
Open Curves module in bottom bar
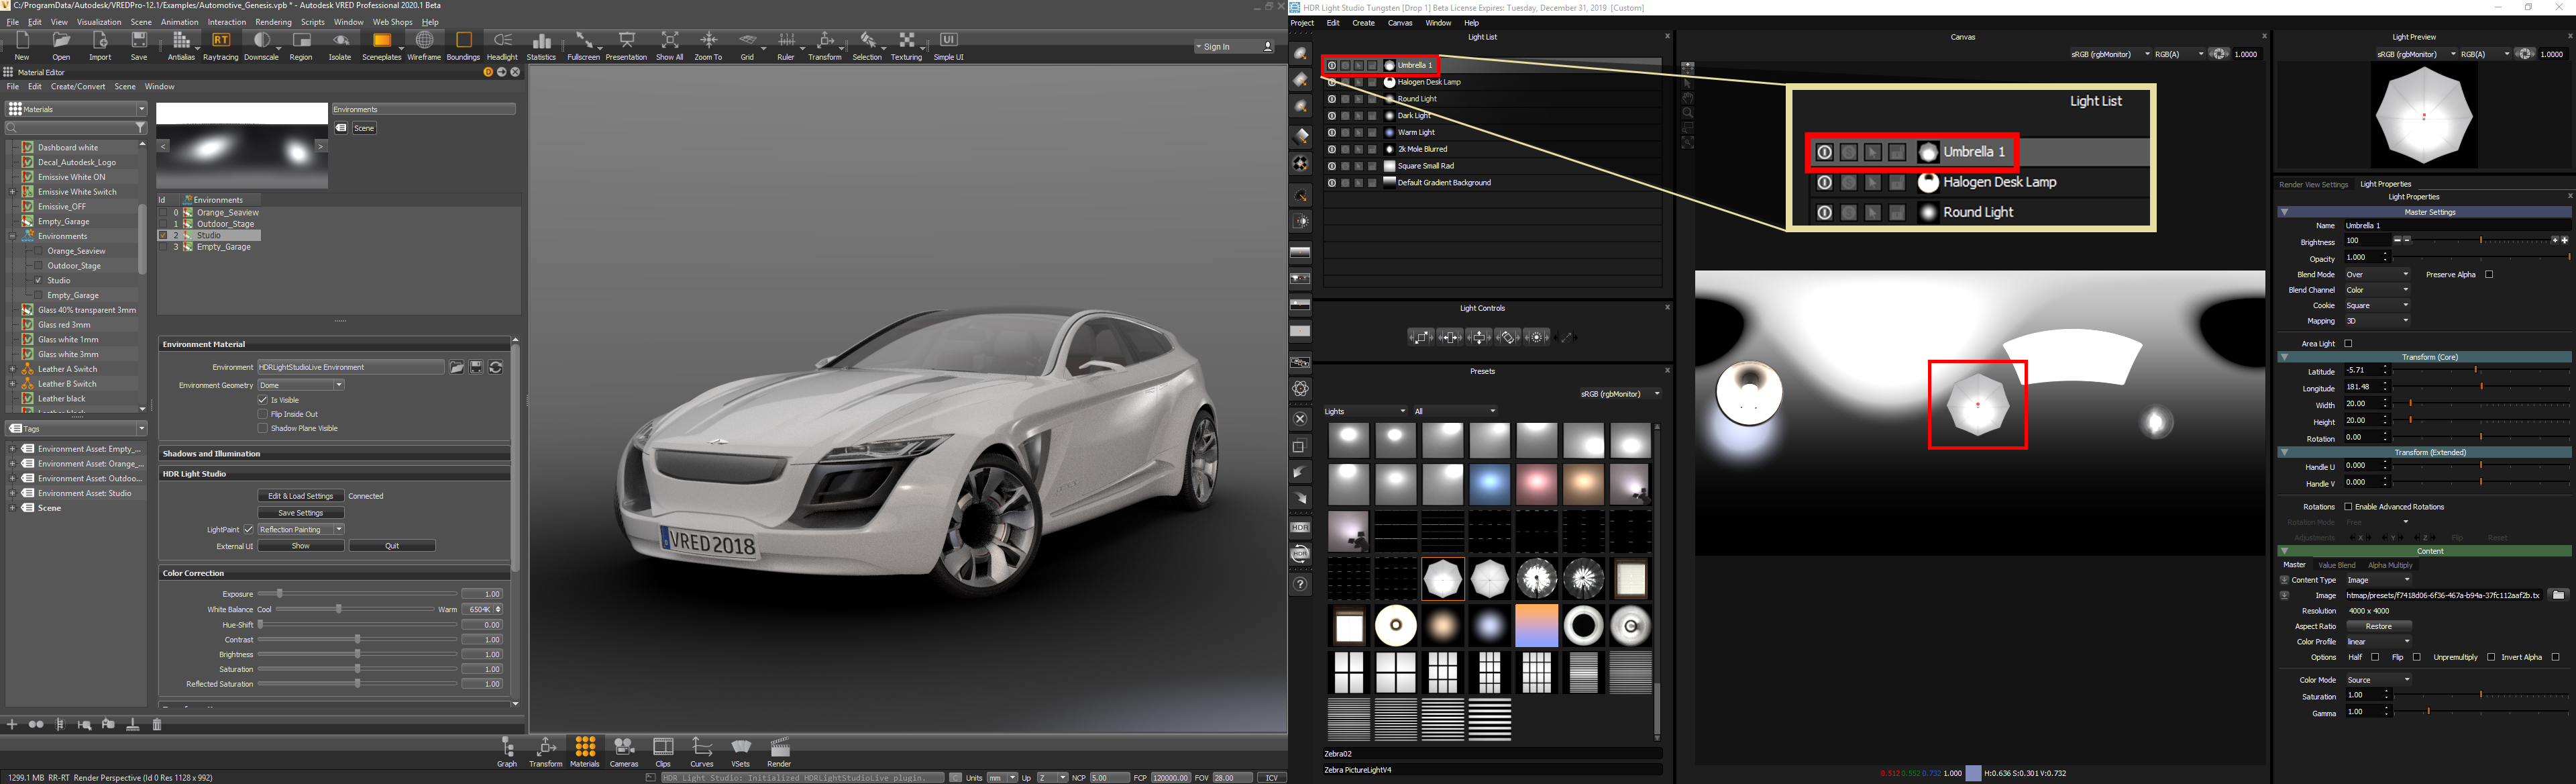(x=702, y=752)
